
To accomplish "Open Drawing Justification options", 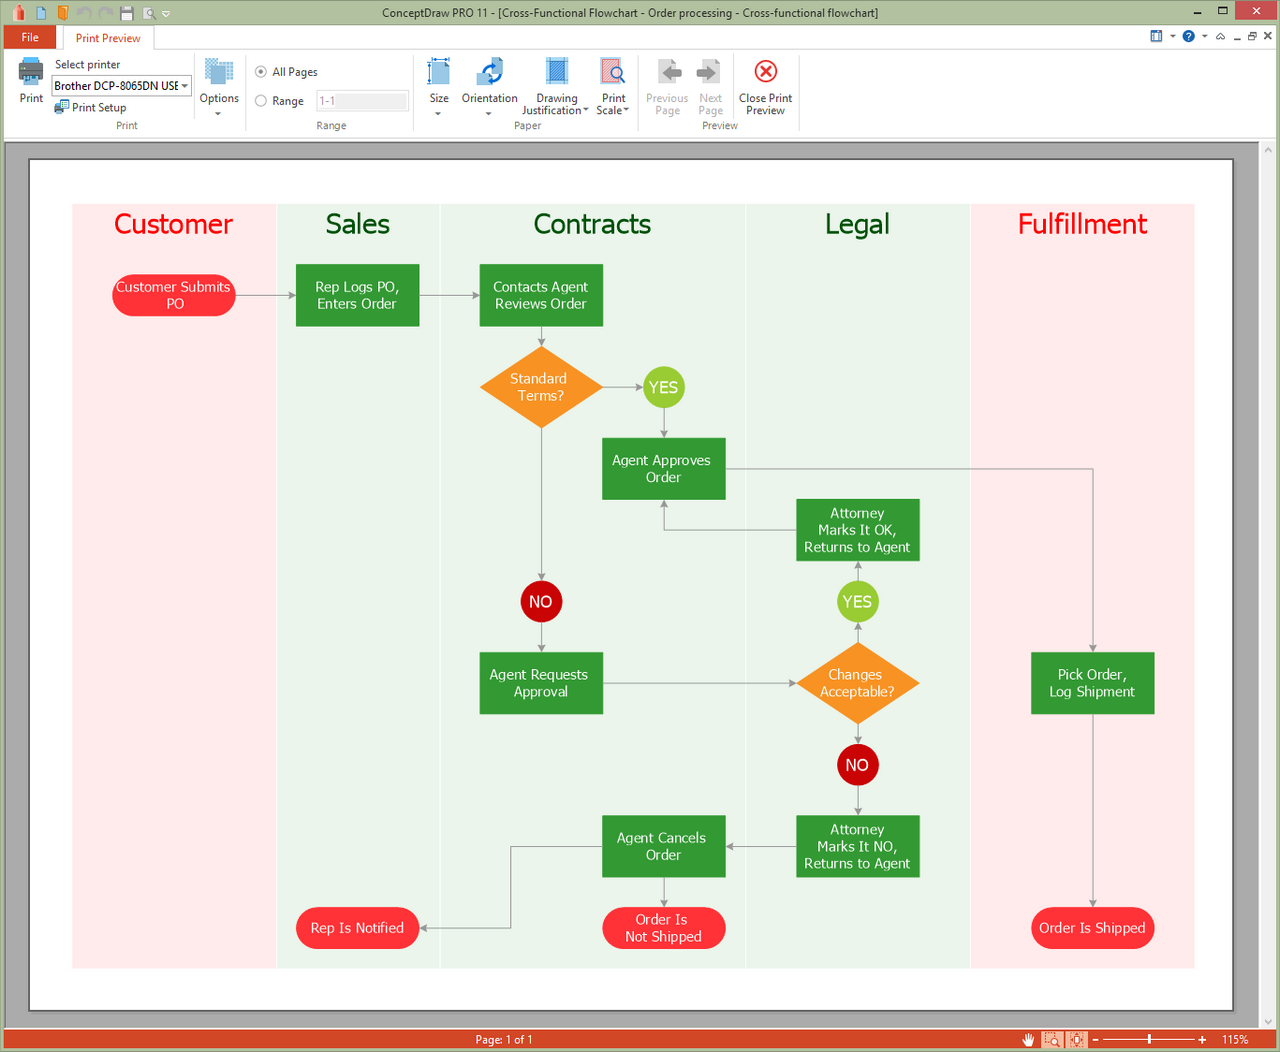I will coord(556,86).
